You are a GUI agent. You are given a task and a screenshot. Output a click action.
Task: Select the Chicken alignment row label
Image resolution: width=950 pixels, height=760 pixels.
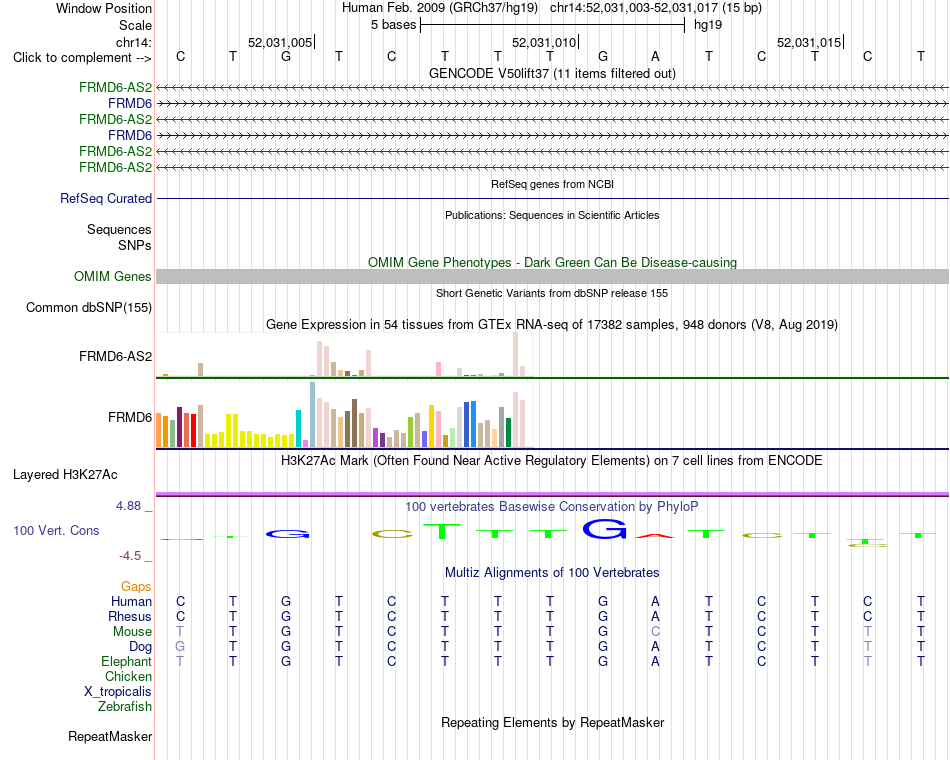[x=128, y=676]
